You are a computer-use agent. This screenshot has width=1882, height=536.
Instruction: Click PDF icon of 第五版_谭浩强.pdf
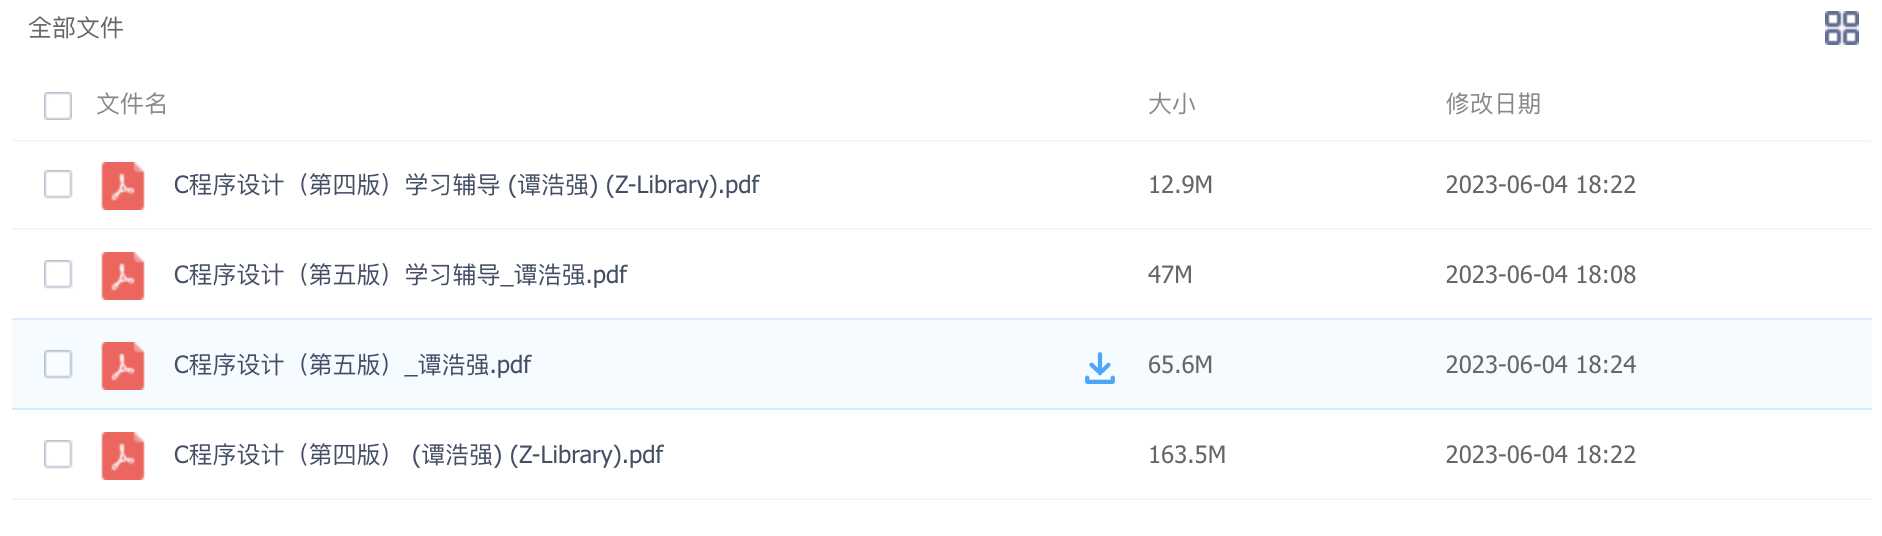pyautogui.click(x=123, y=366)
